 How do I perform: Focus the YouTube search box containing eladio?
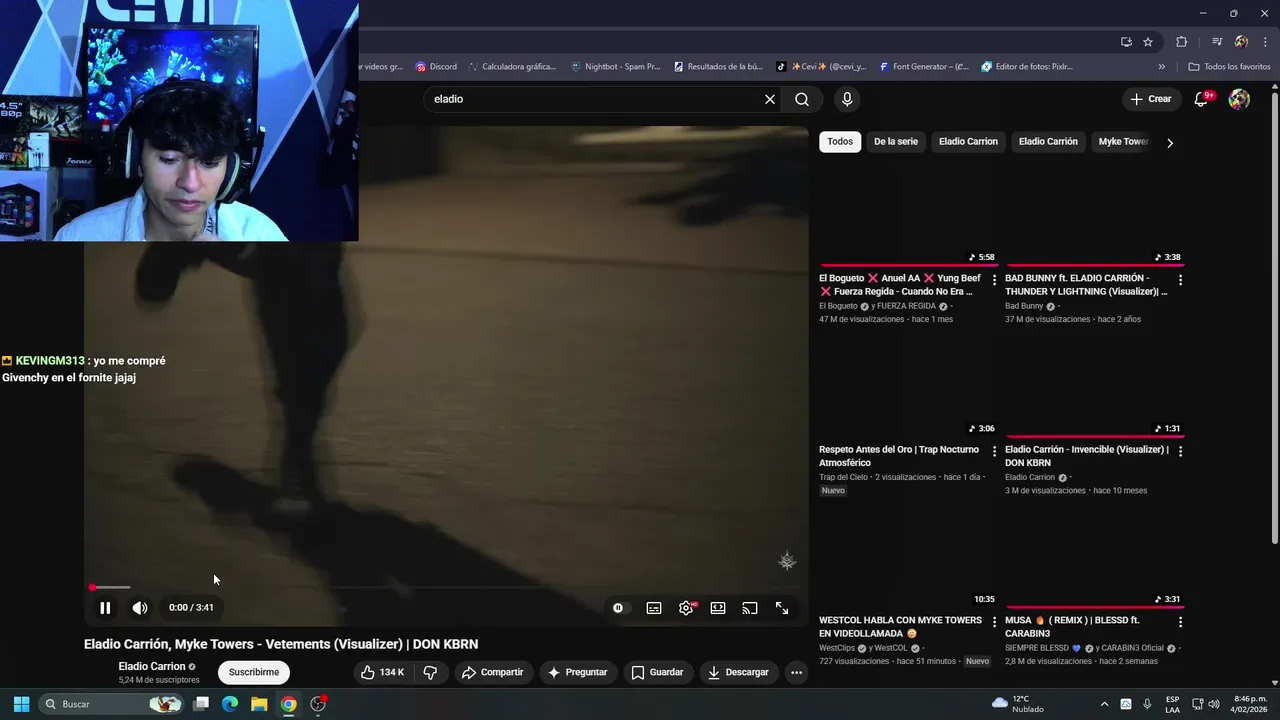tap(595, 99)
